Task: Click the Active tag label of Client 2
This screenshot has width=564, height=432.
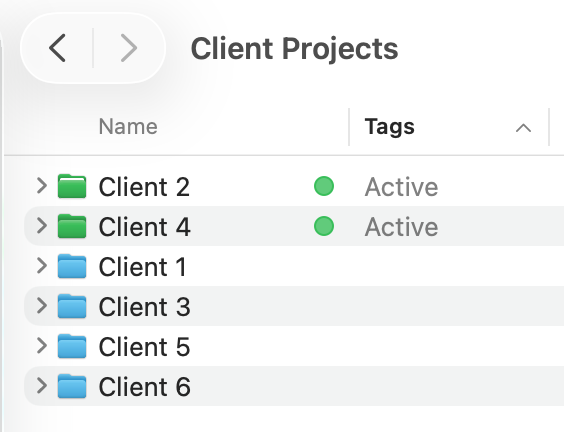Action: click(401, 187)
